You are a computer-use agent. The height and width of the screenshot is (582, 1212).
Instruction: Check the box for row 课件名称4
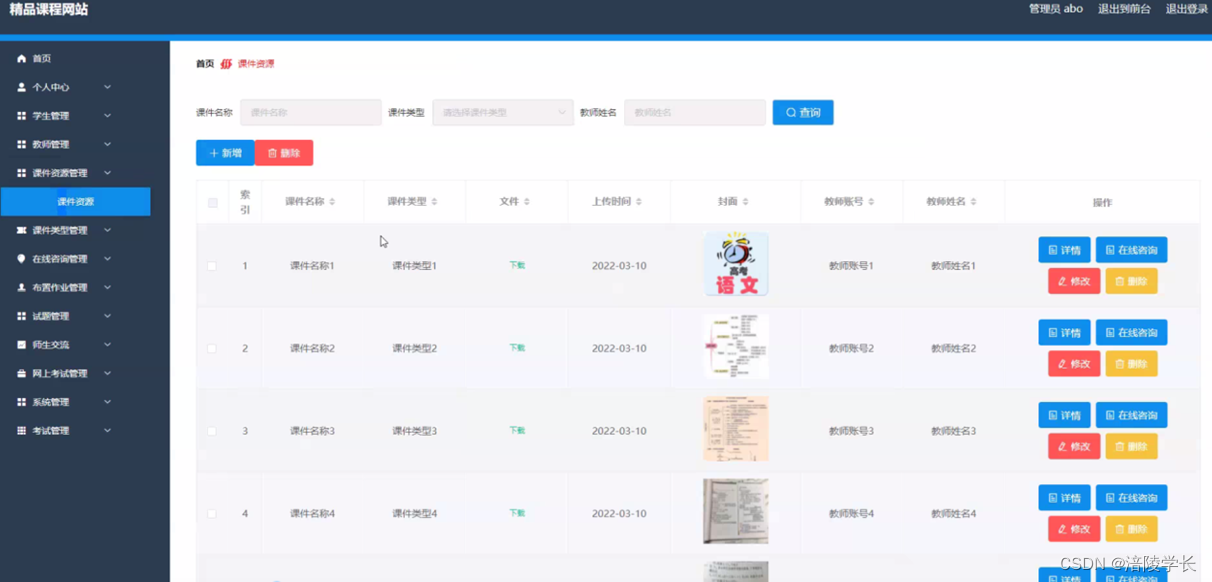(x=211, y=514)
